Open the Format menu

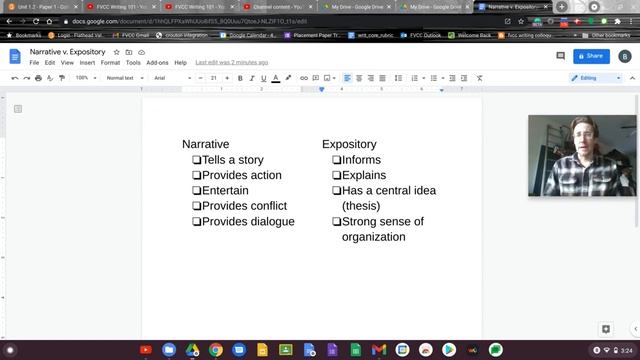coord(110,62)
